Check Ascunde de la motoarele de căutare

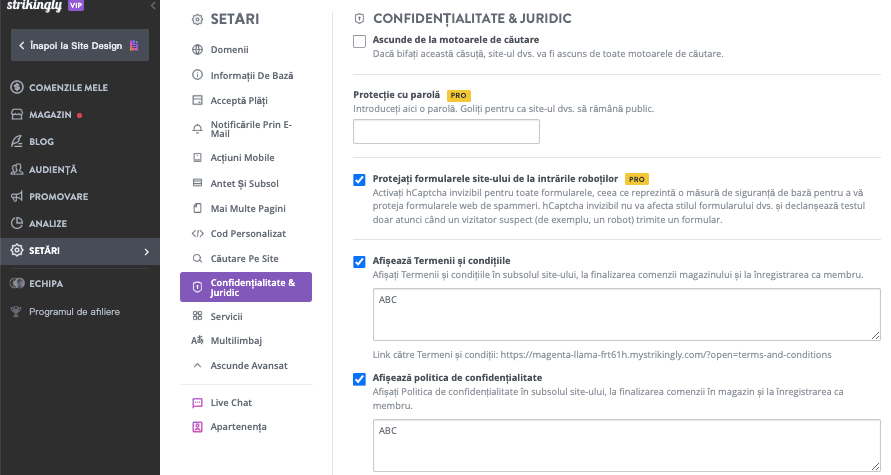[x=359, y=41]
